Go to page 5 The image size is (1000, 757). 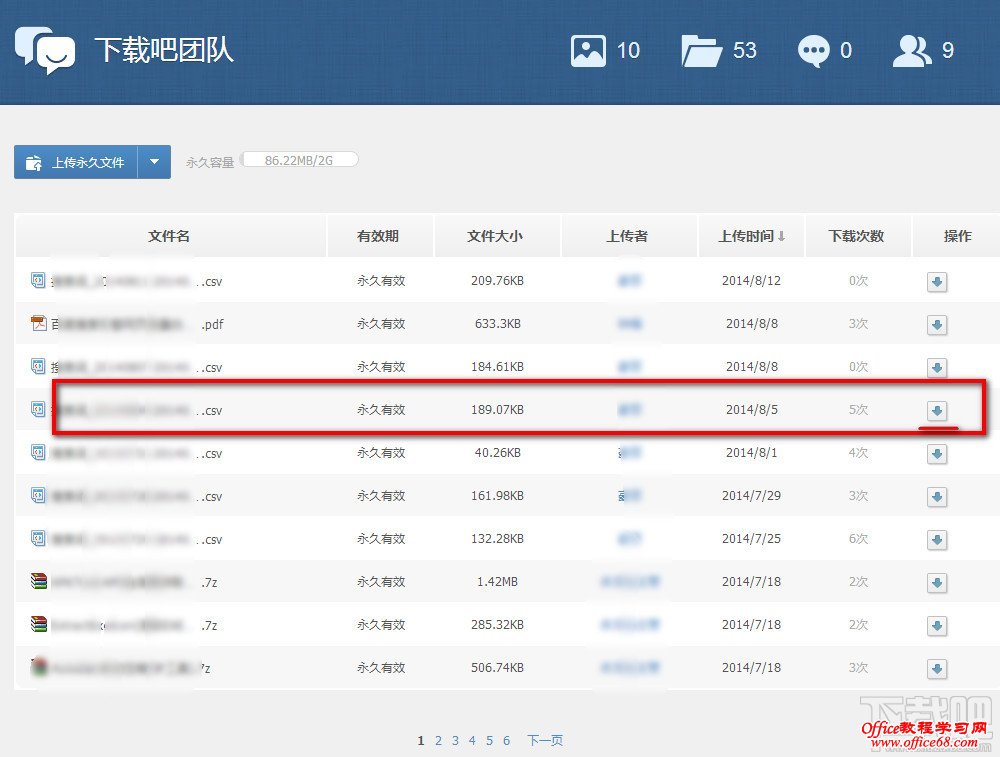pos(489,740)
